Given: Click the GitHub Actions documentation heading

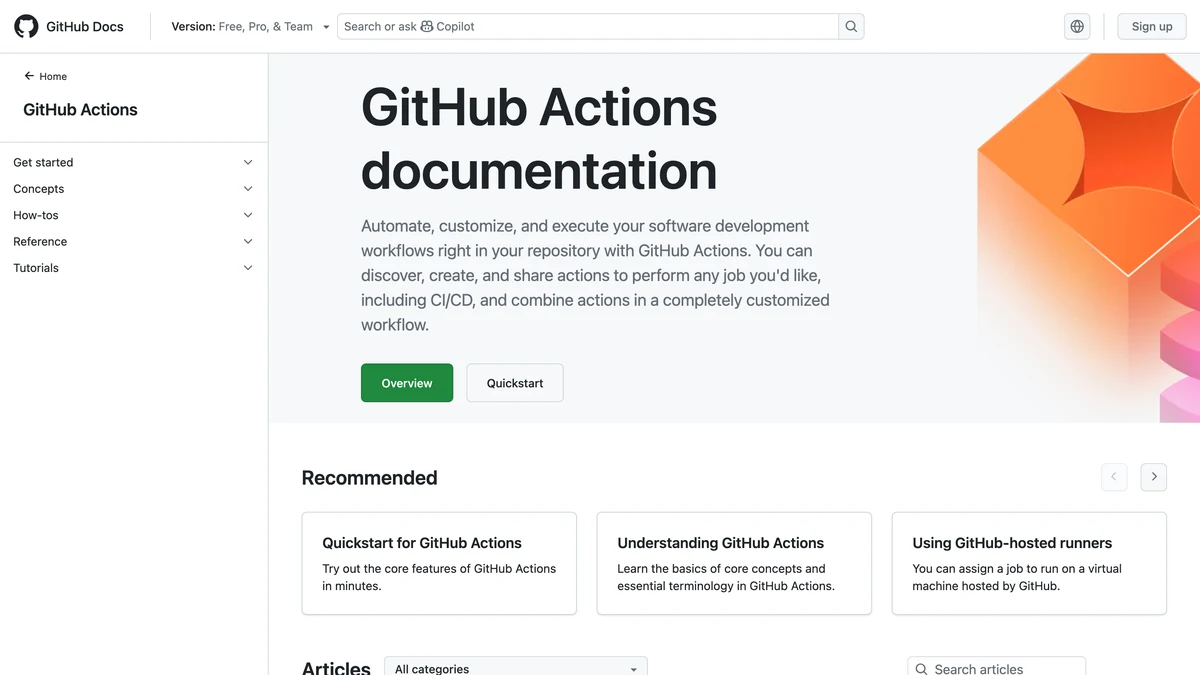Looking at the screenshot, I should [539, 139].
